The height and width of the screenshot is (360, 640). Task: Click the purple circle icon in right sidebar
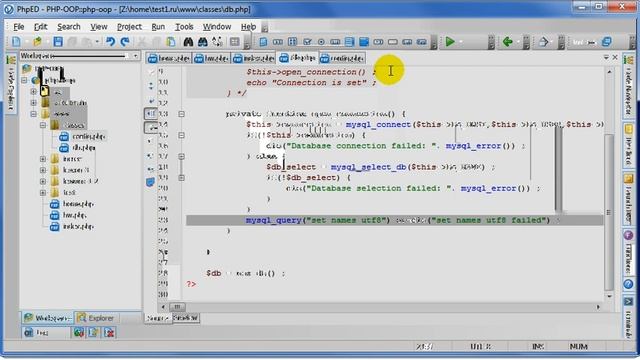tap(628, 235)
